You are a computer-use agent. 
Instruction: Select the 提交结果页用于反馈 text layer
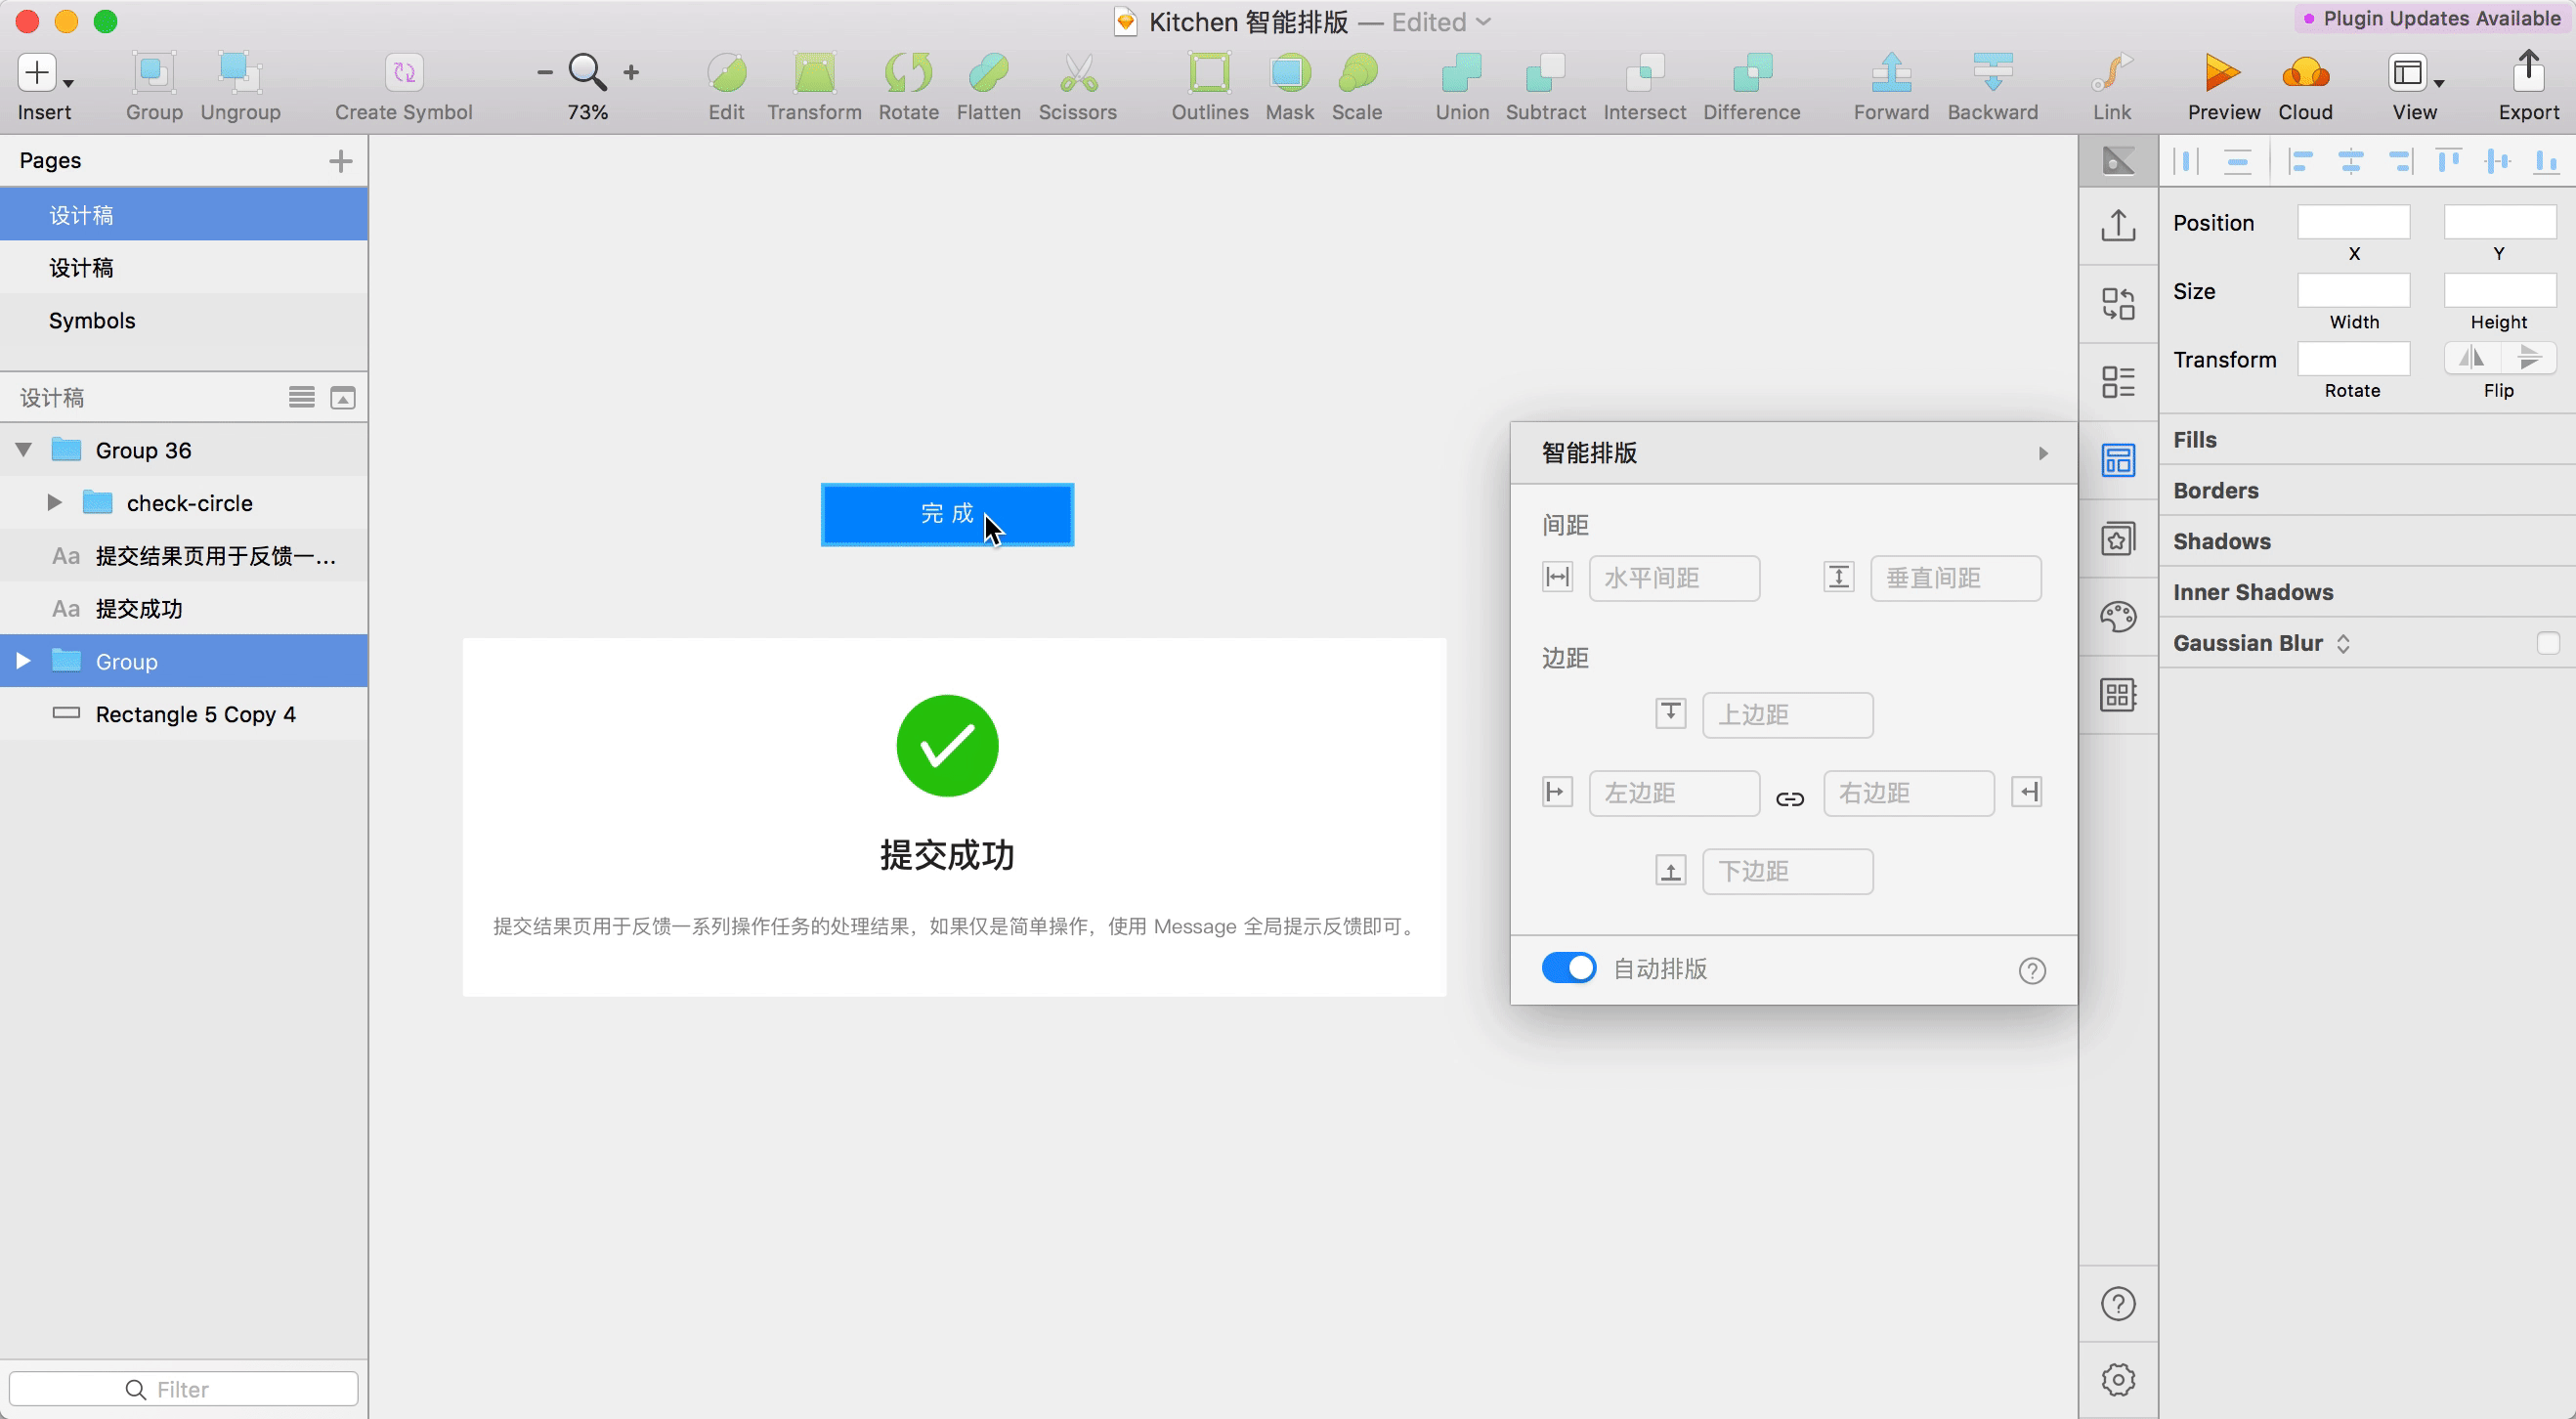tap(184, 556)
